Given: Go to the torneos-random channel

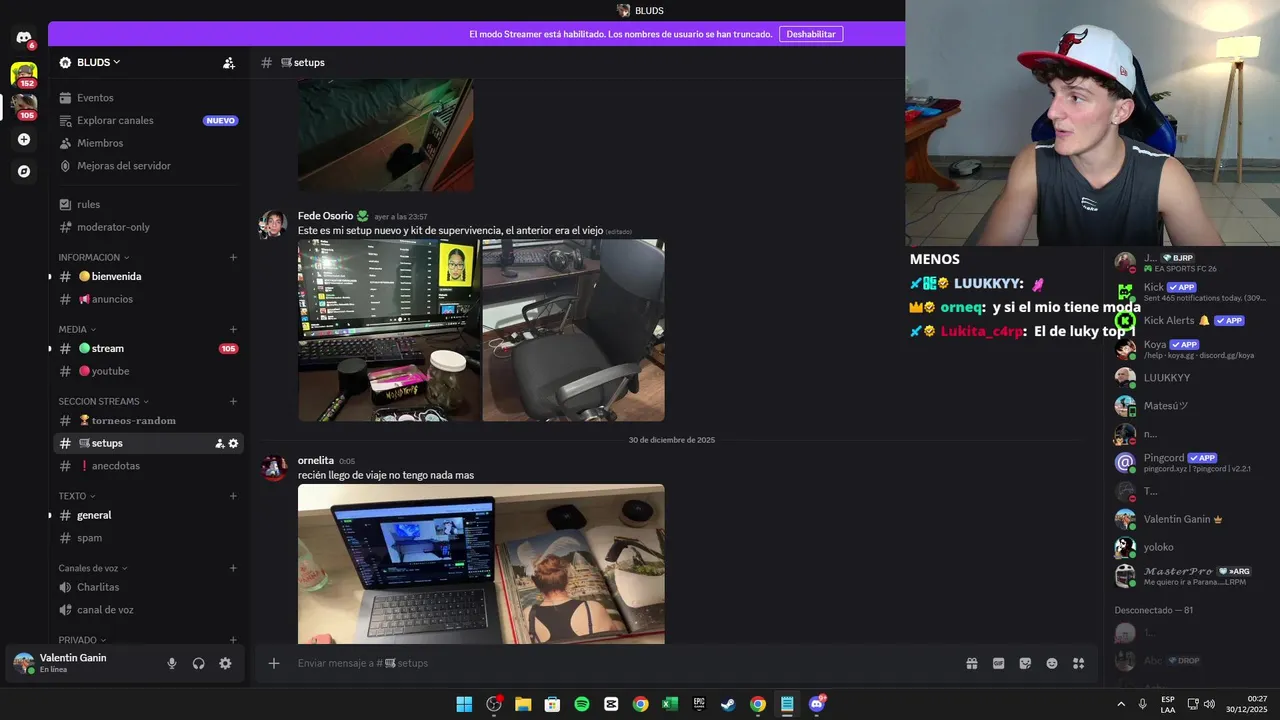Looking at the screenshot, I should click(x=148, y=420).
